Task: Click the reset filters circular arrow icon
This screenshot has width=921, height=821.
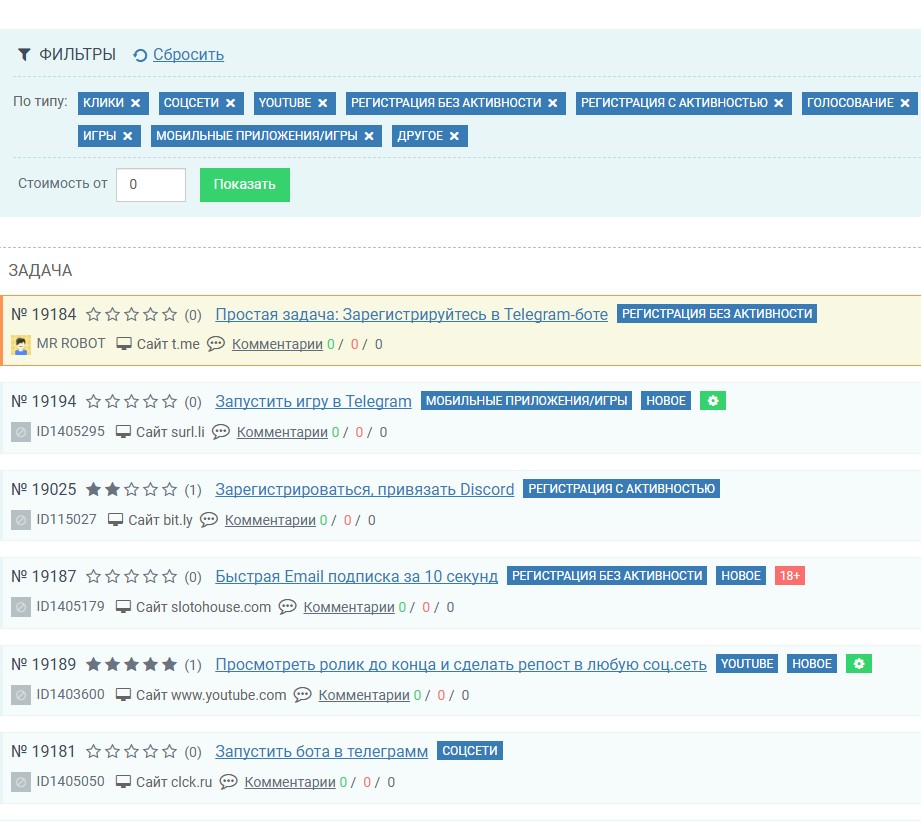Action: point(140,55)
